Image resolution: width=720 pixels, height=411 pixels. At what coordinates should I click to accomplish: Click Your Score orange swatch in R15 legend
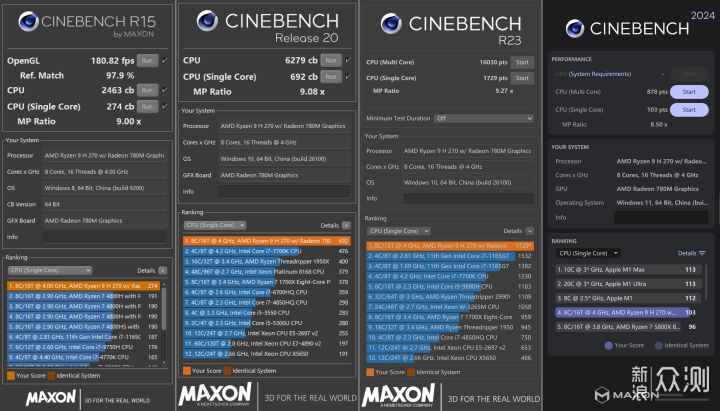[x=11, y=376]
